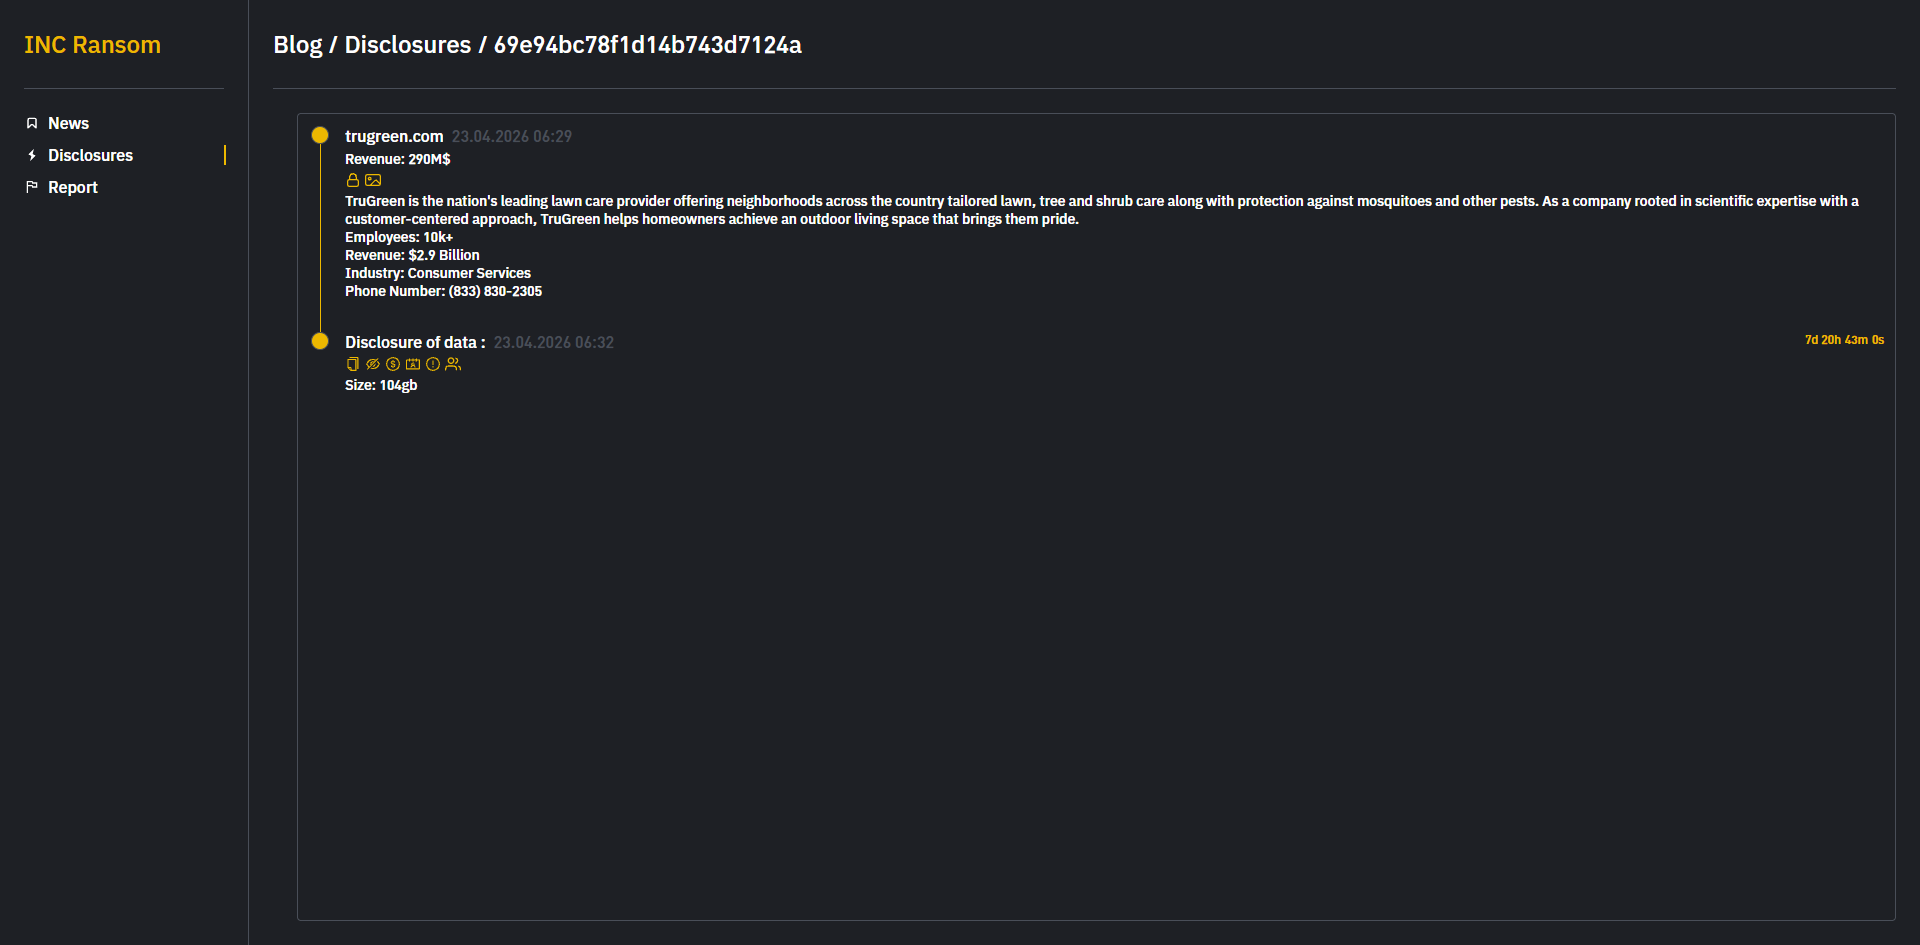Click the ID badge icon
Viewport: 1920px width, 945px height.
click(413, 364)
